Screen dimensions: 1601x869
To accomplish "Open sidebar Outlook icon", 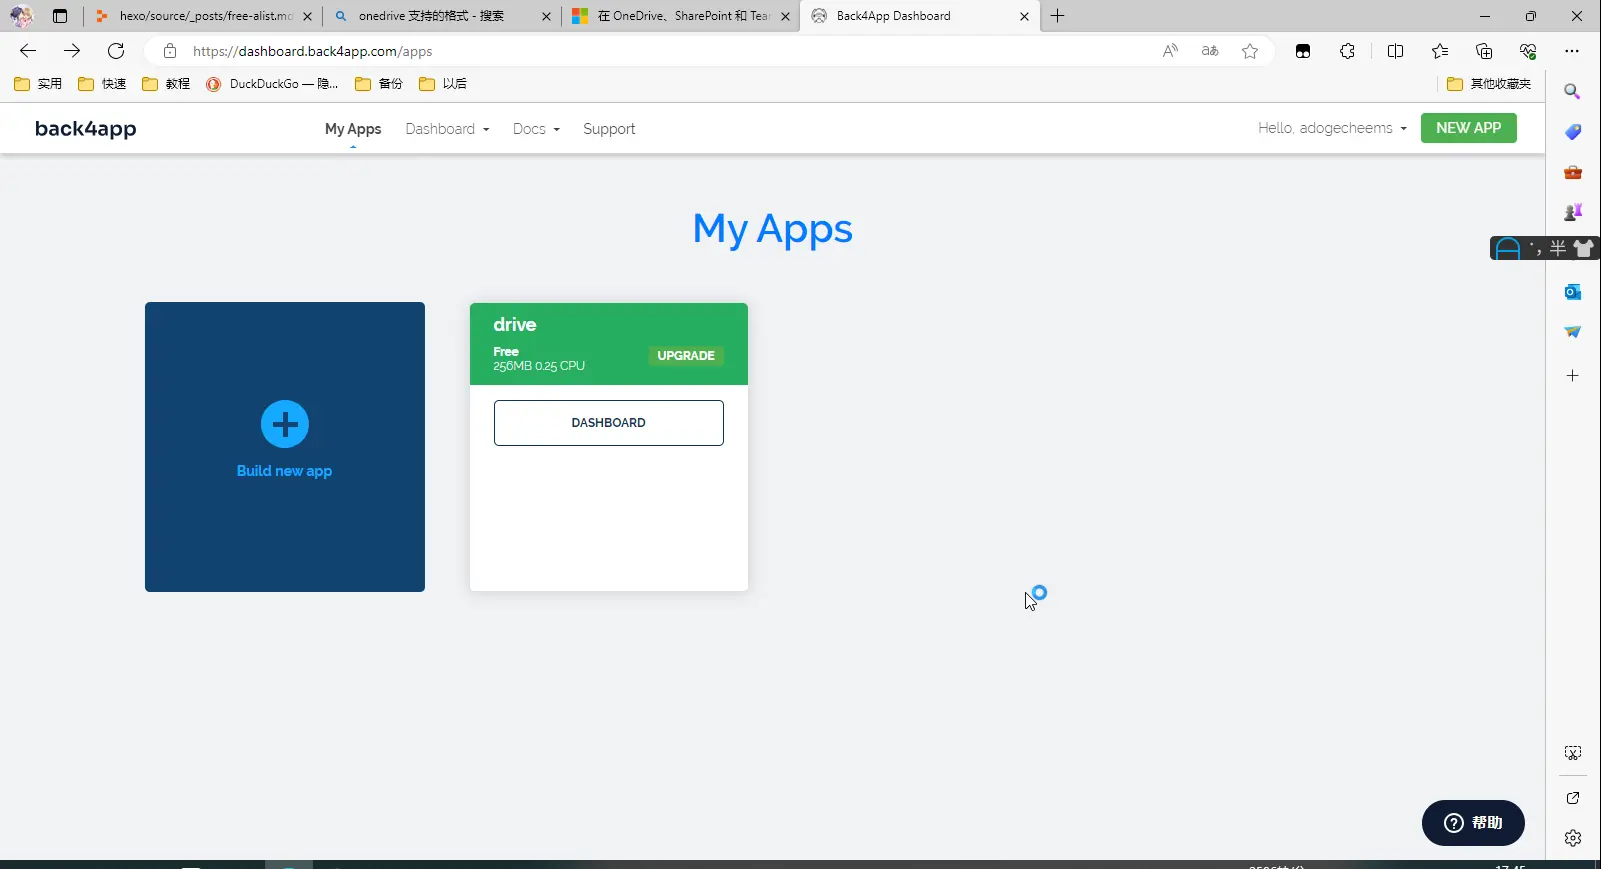I will (x=1573, y=292).
